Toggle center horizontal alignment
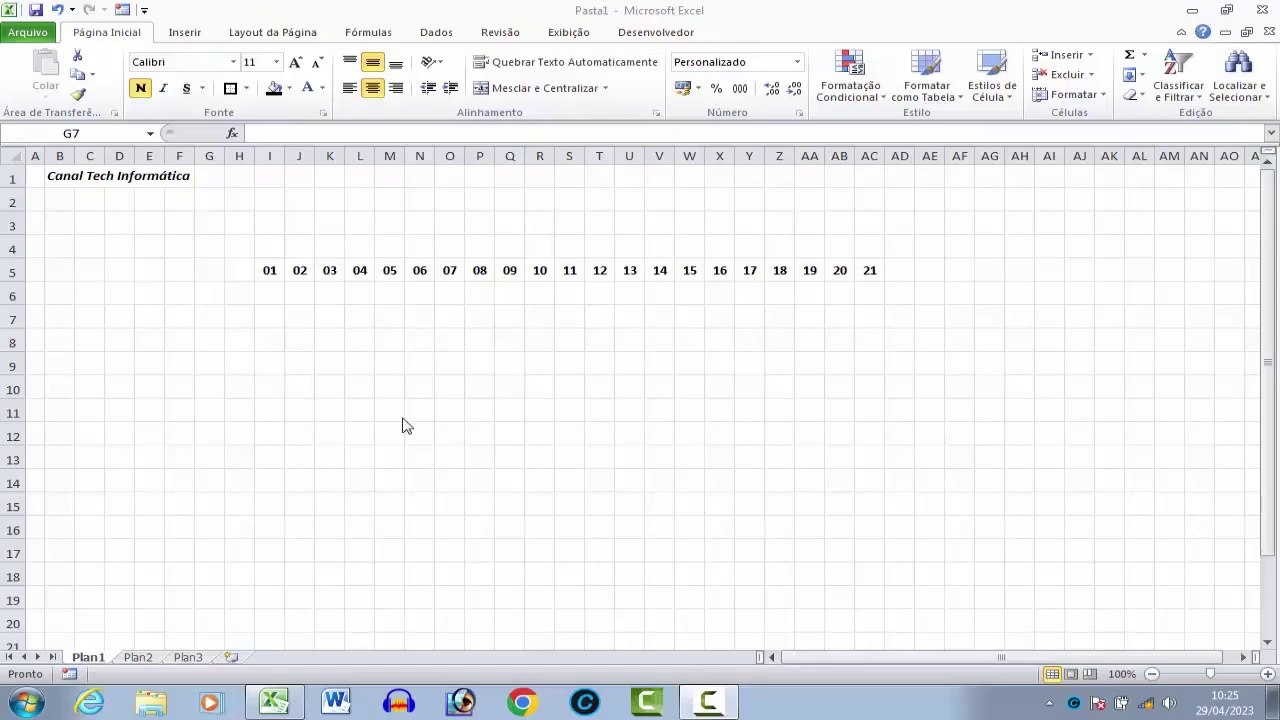The height and width of the screenshot is (720, 1280). (372, 88)
